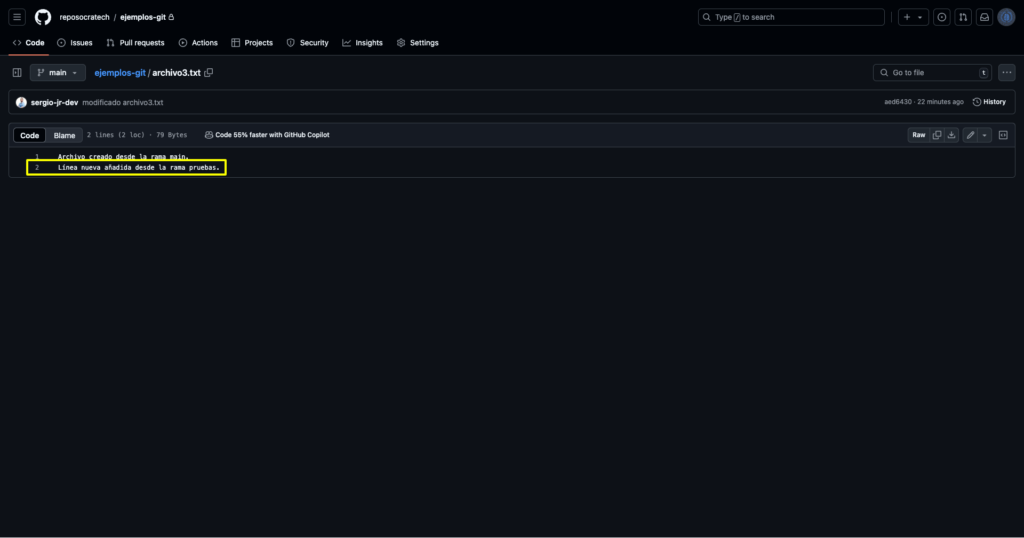Image resolution: width=1024 pixels, height=538 pixels.
Task: Download the raw file icon
Action: click(x=951, y=135)
